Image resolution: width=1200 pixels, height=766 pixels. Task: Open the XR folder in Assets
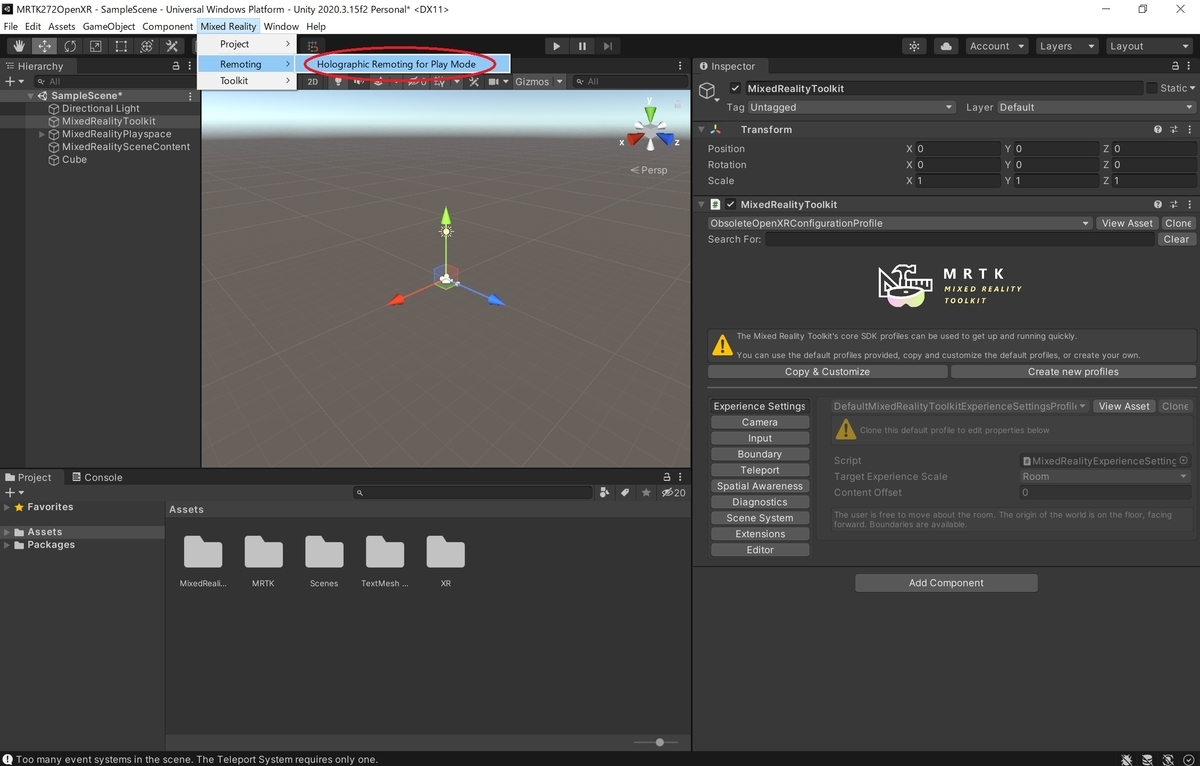tap(446, 560)
